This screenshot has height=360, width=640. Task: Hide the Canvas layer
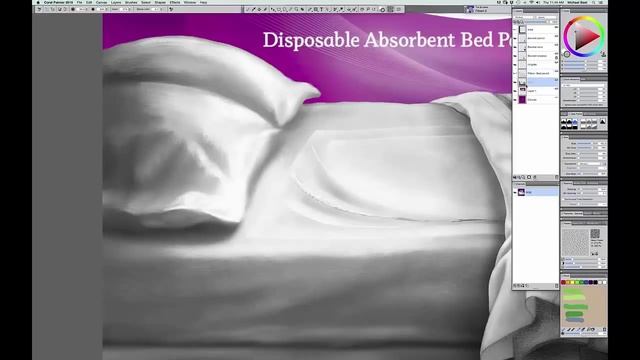(x=515, y=100)
